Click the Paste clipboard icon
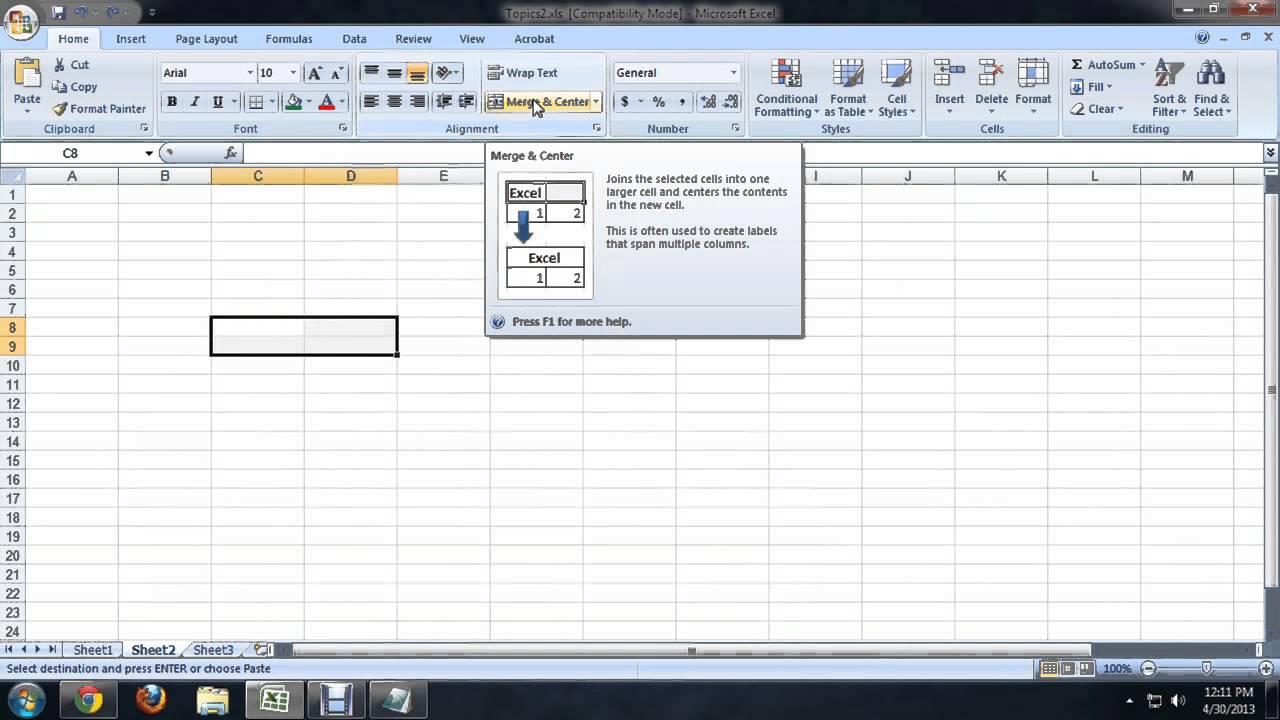This screenshot has width=1280, height=720. 27,75
